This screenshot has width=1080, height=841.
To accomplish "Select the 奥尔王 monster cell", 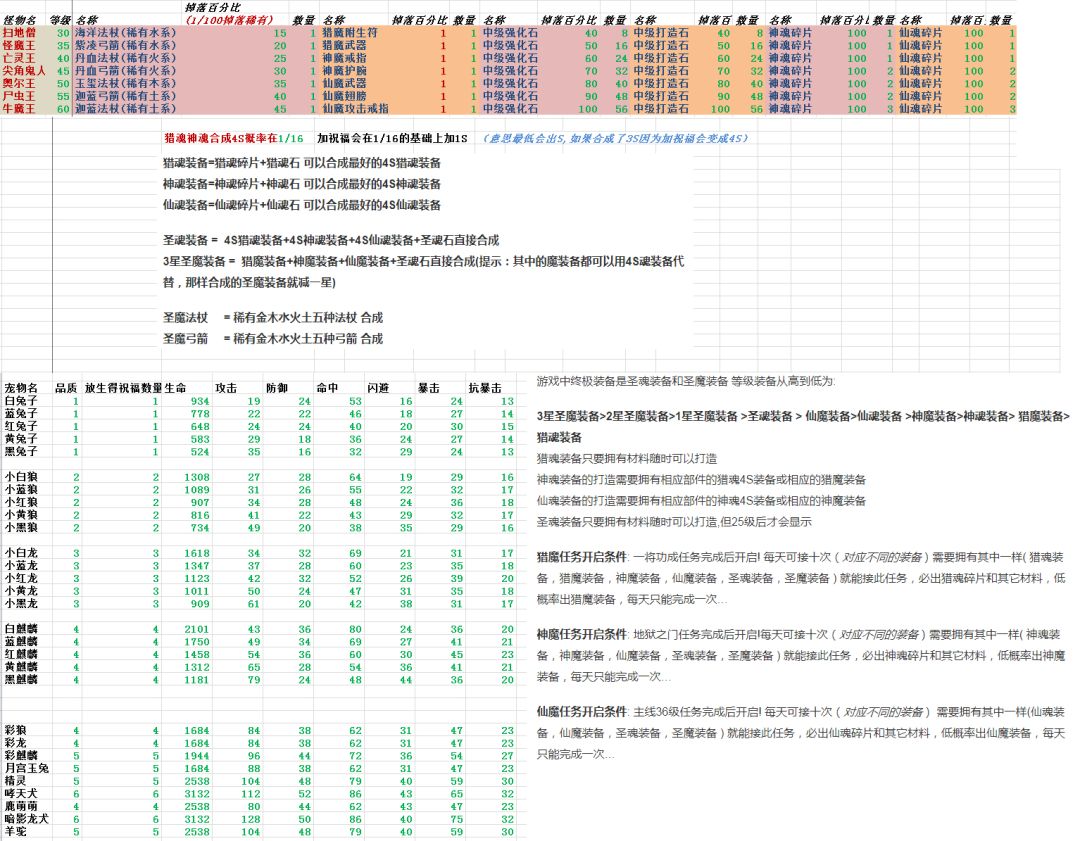I will 19,83.
